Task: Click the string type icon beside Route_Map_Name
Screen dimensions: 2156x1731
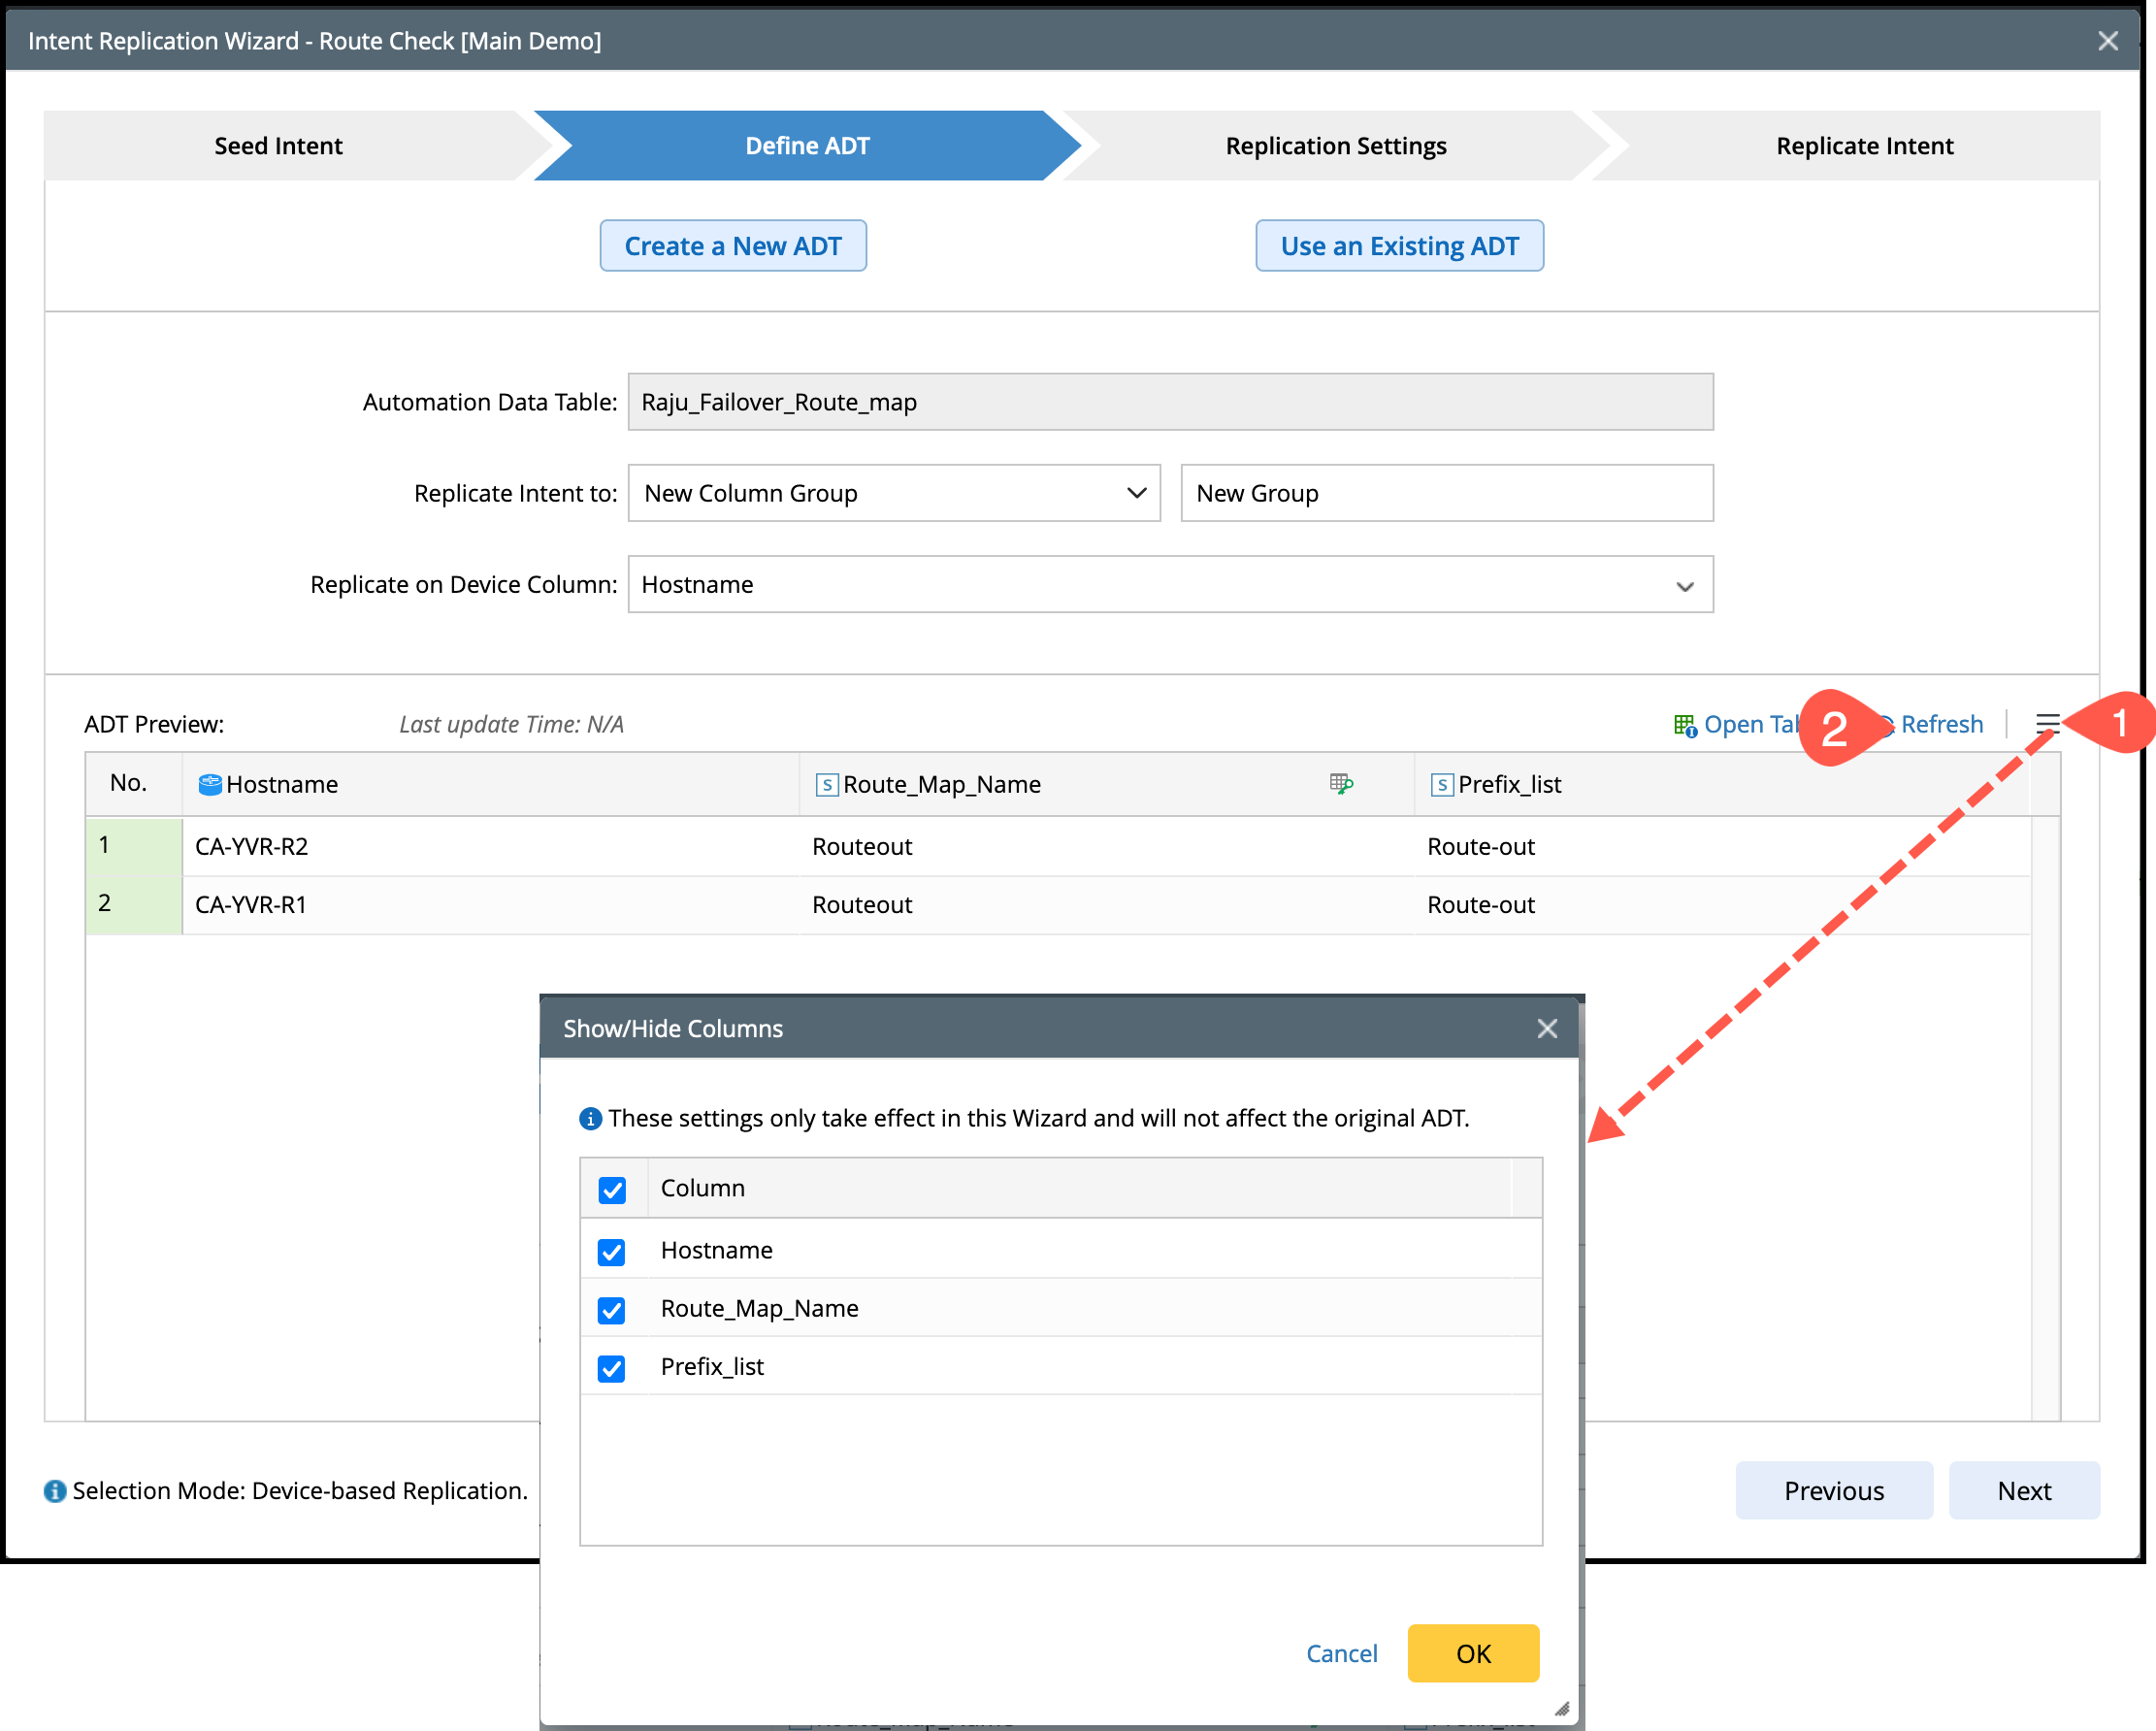Action: pyautogui.click(x=826, y=785)
